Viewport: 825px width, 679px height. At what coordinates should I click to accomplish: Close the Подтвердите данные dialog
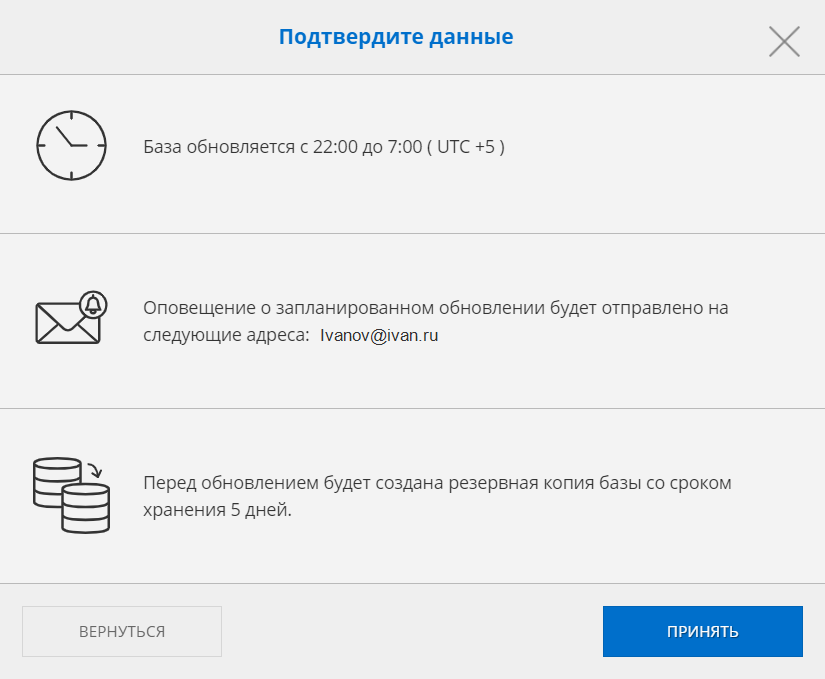coord(784,41)
